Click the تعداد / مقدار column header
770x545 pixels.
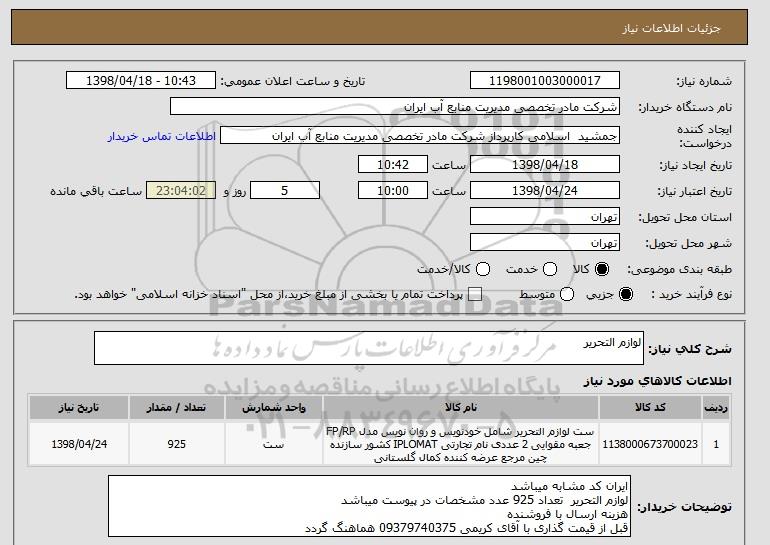[176, 407]
